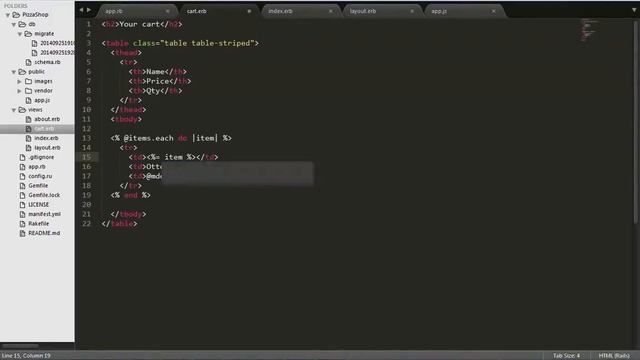Open manifest.yml in the sidebar
The height and width of the screenshot is (360, 640).
coord(44,214)
